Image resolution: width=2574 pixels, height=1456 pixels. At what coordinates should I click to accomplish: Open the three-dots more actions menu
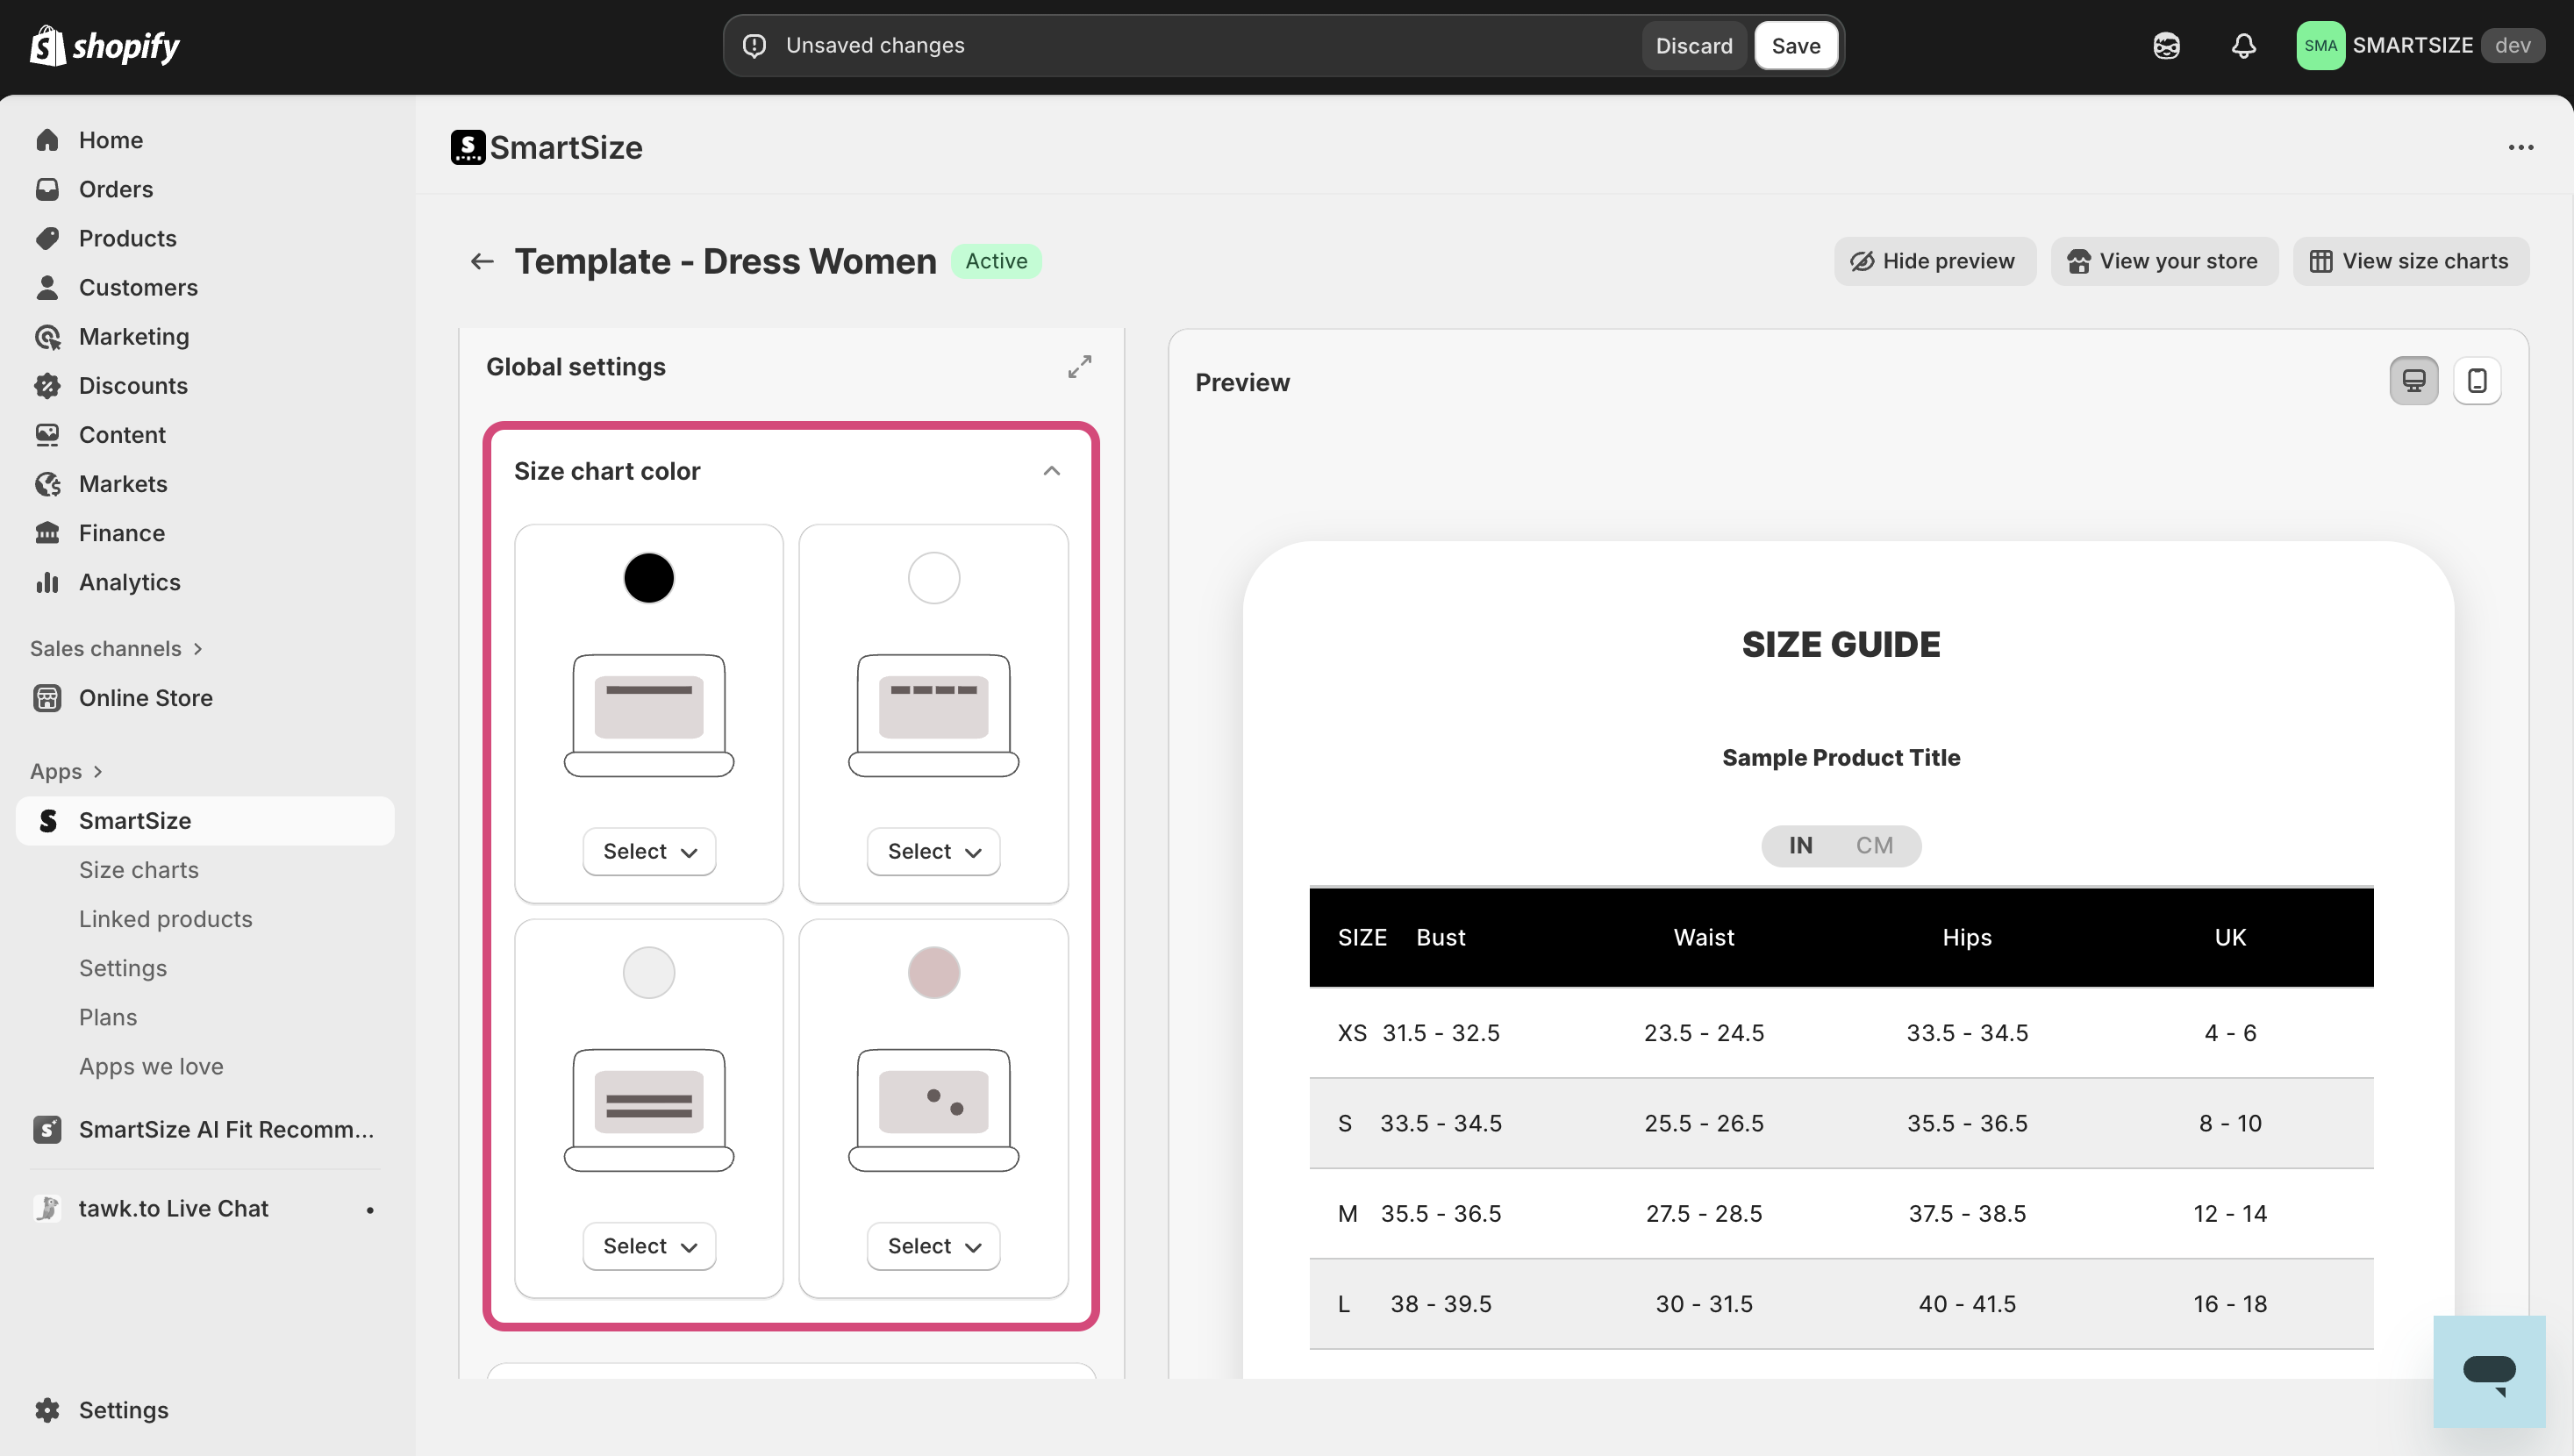point(2520,148)
